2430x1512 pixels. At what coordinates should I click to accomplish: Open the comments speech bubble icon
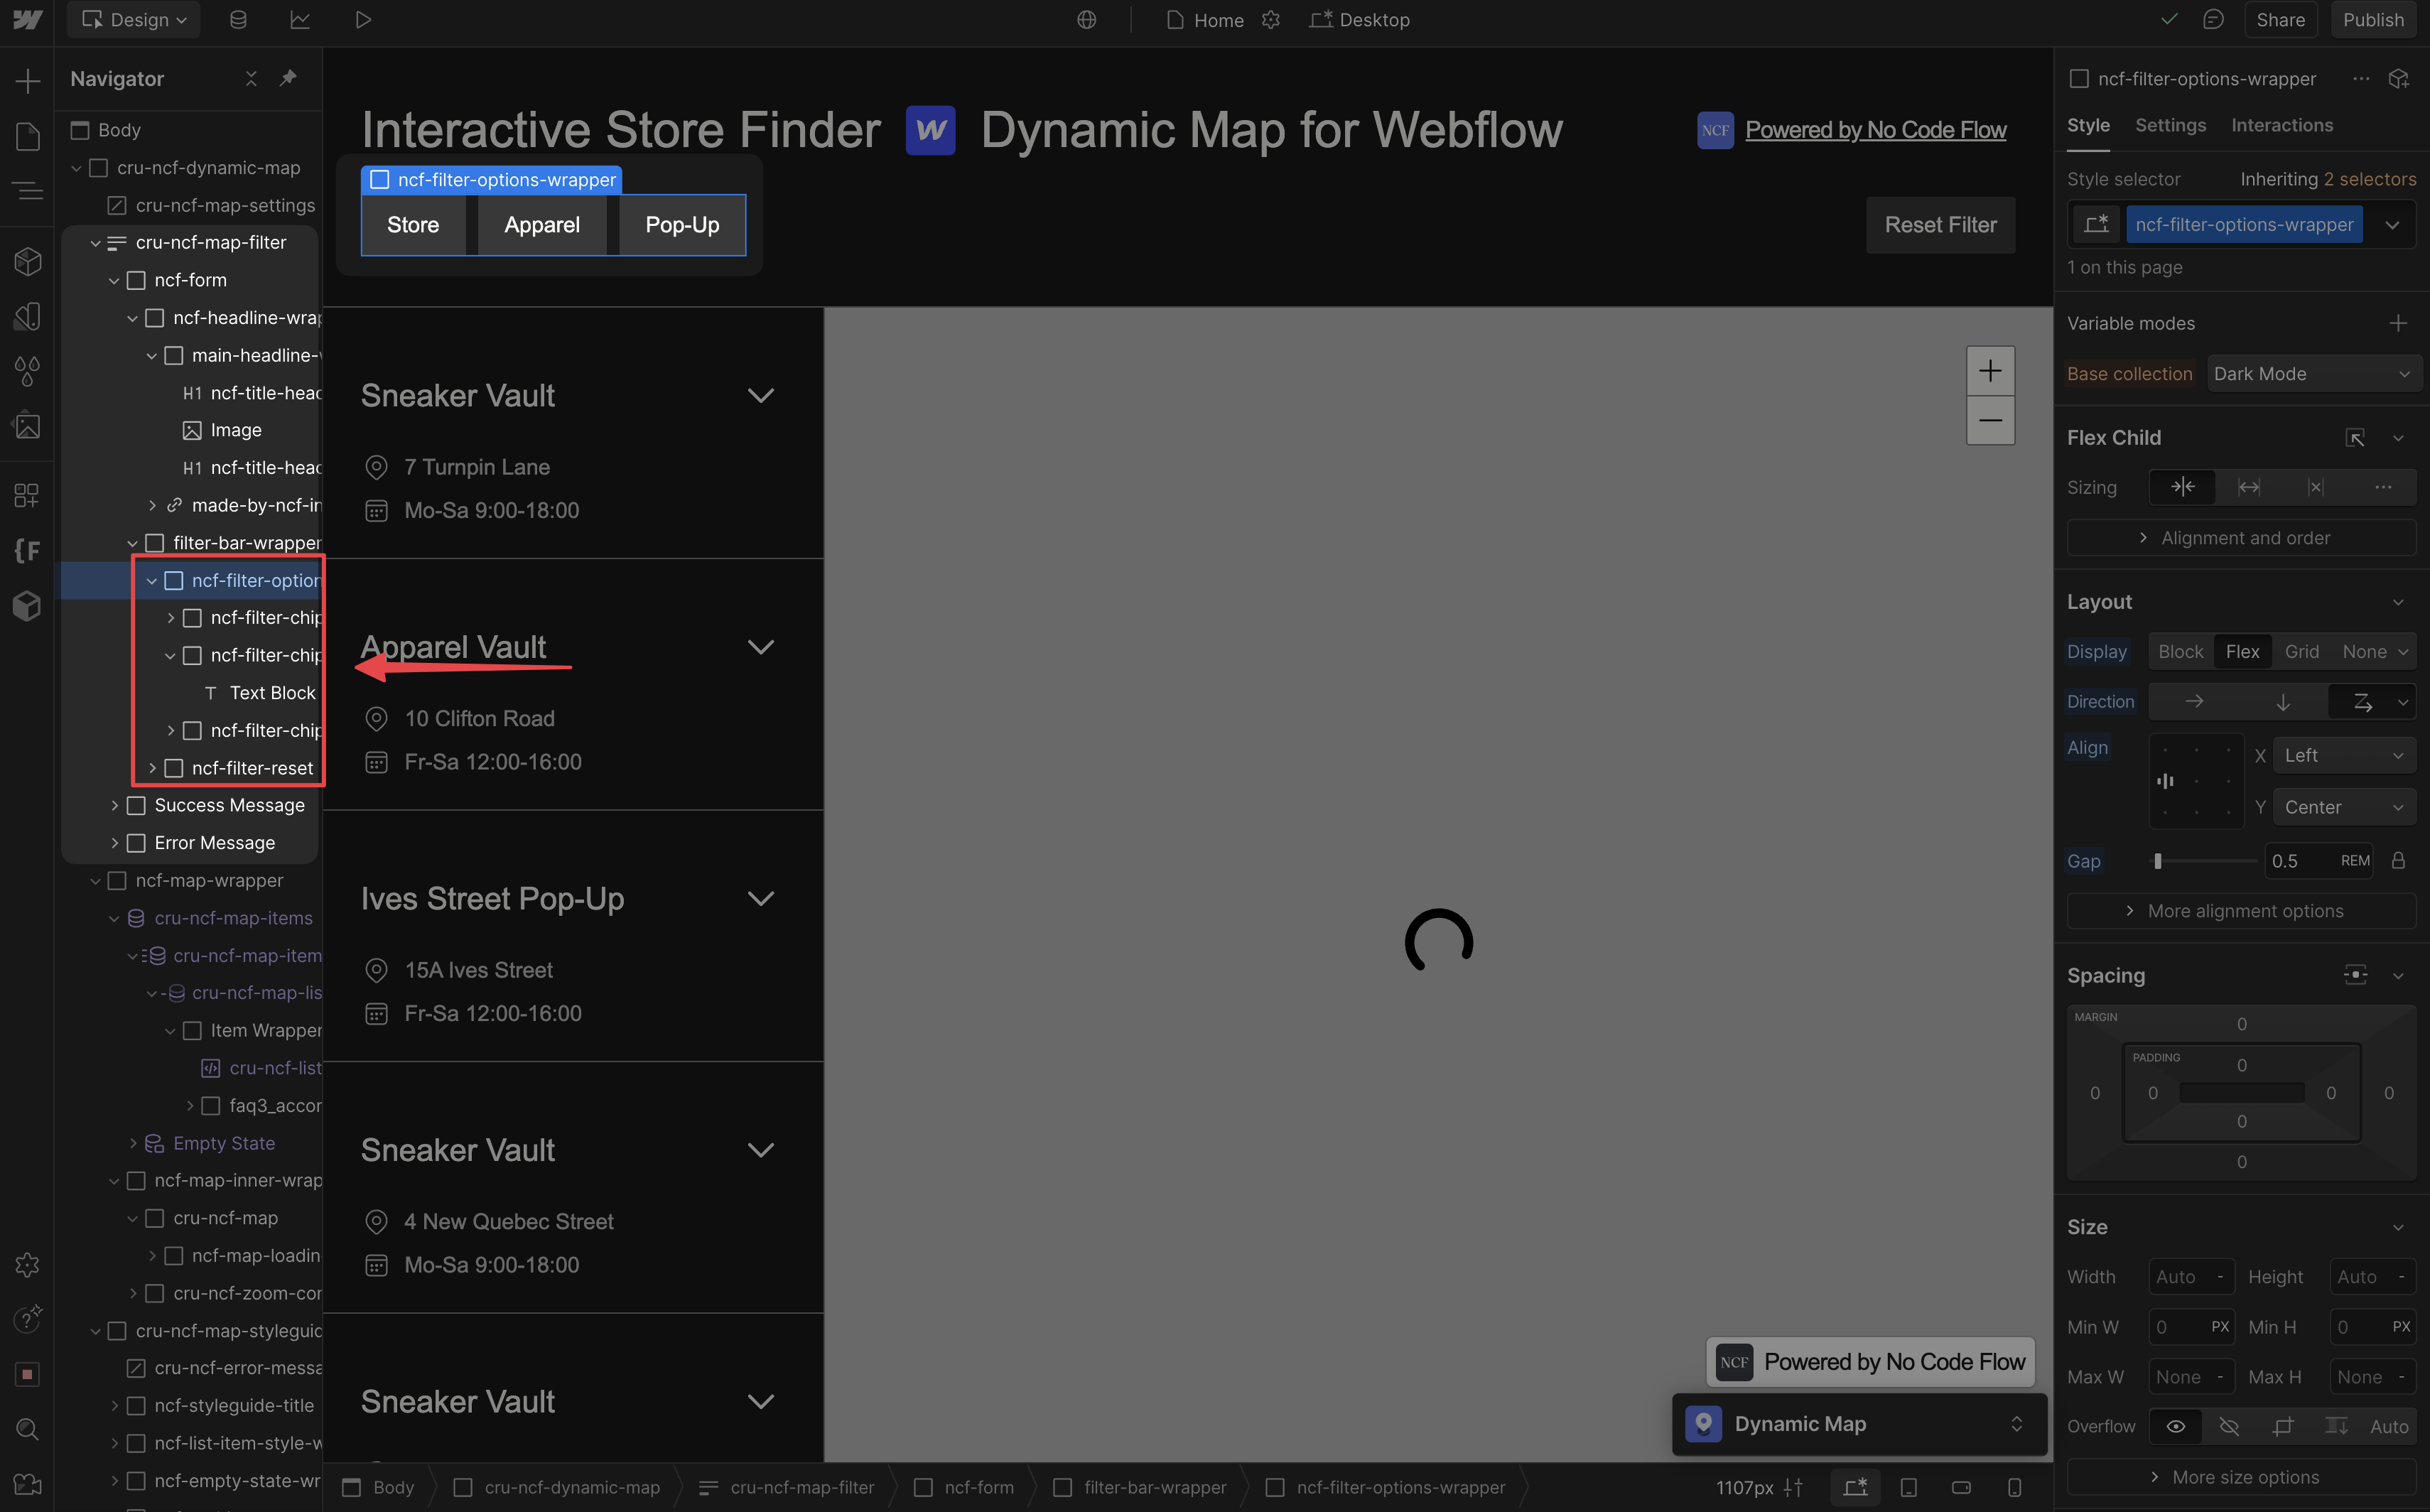pyautogui.click(x=2213, y=20)
